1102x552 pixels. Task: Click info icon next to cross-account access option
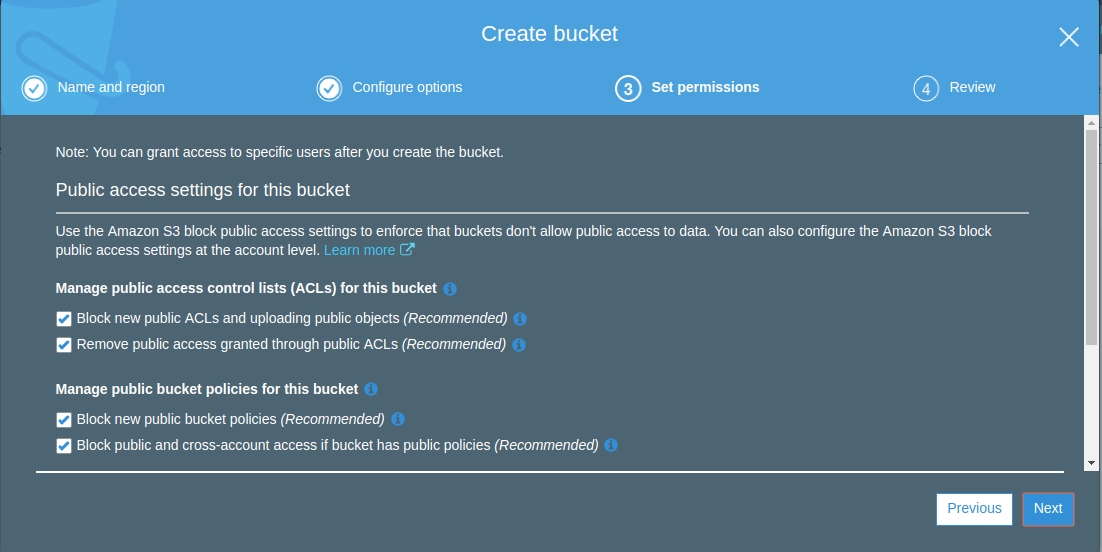point(611,445)
